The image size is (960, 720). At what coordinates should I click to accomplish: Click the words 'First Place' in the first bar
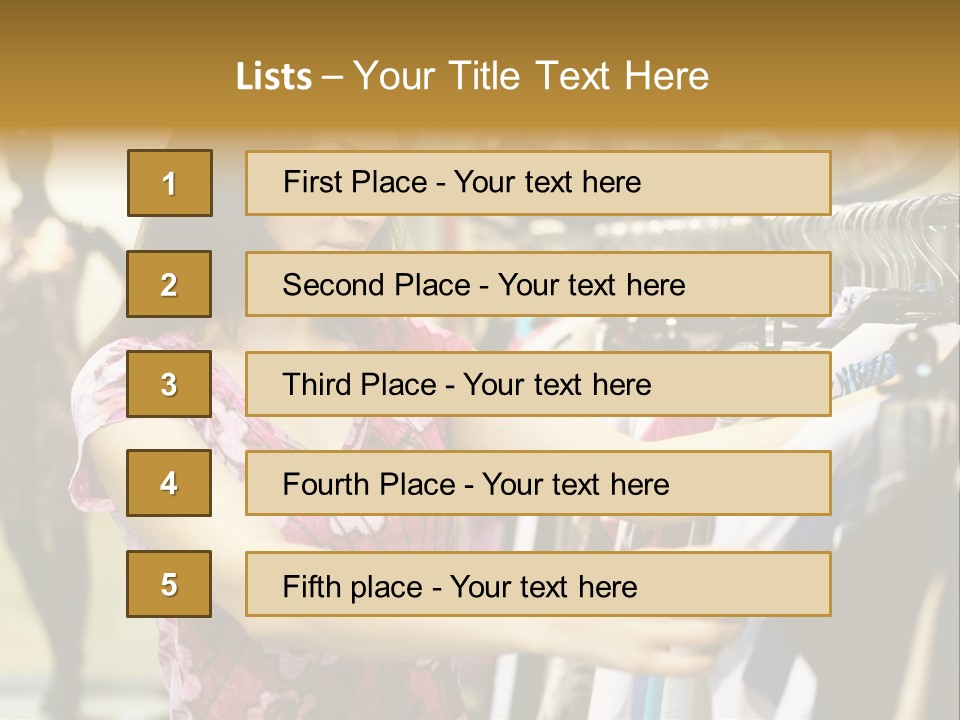(355, 182)
